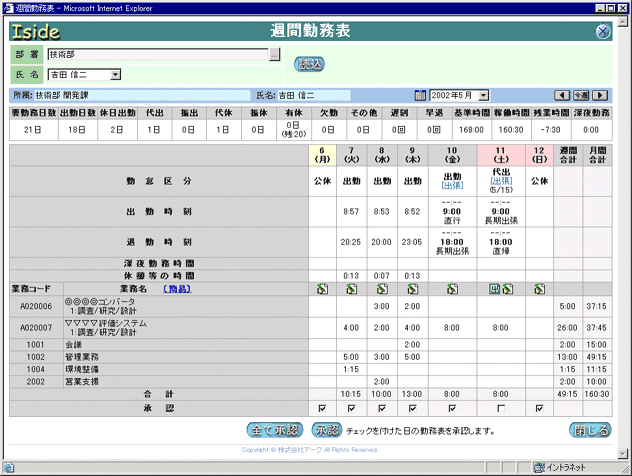Viewport: 632px width, 476px height.
Task: Click business code A020006
Action: (36, 306)
